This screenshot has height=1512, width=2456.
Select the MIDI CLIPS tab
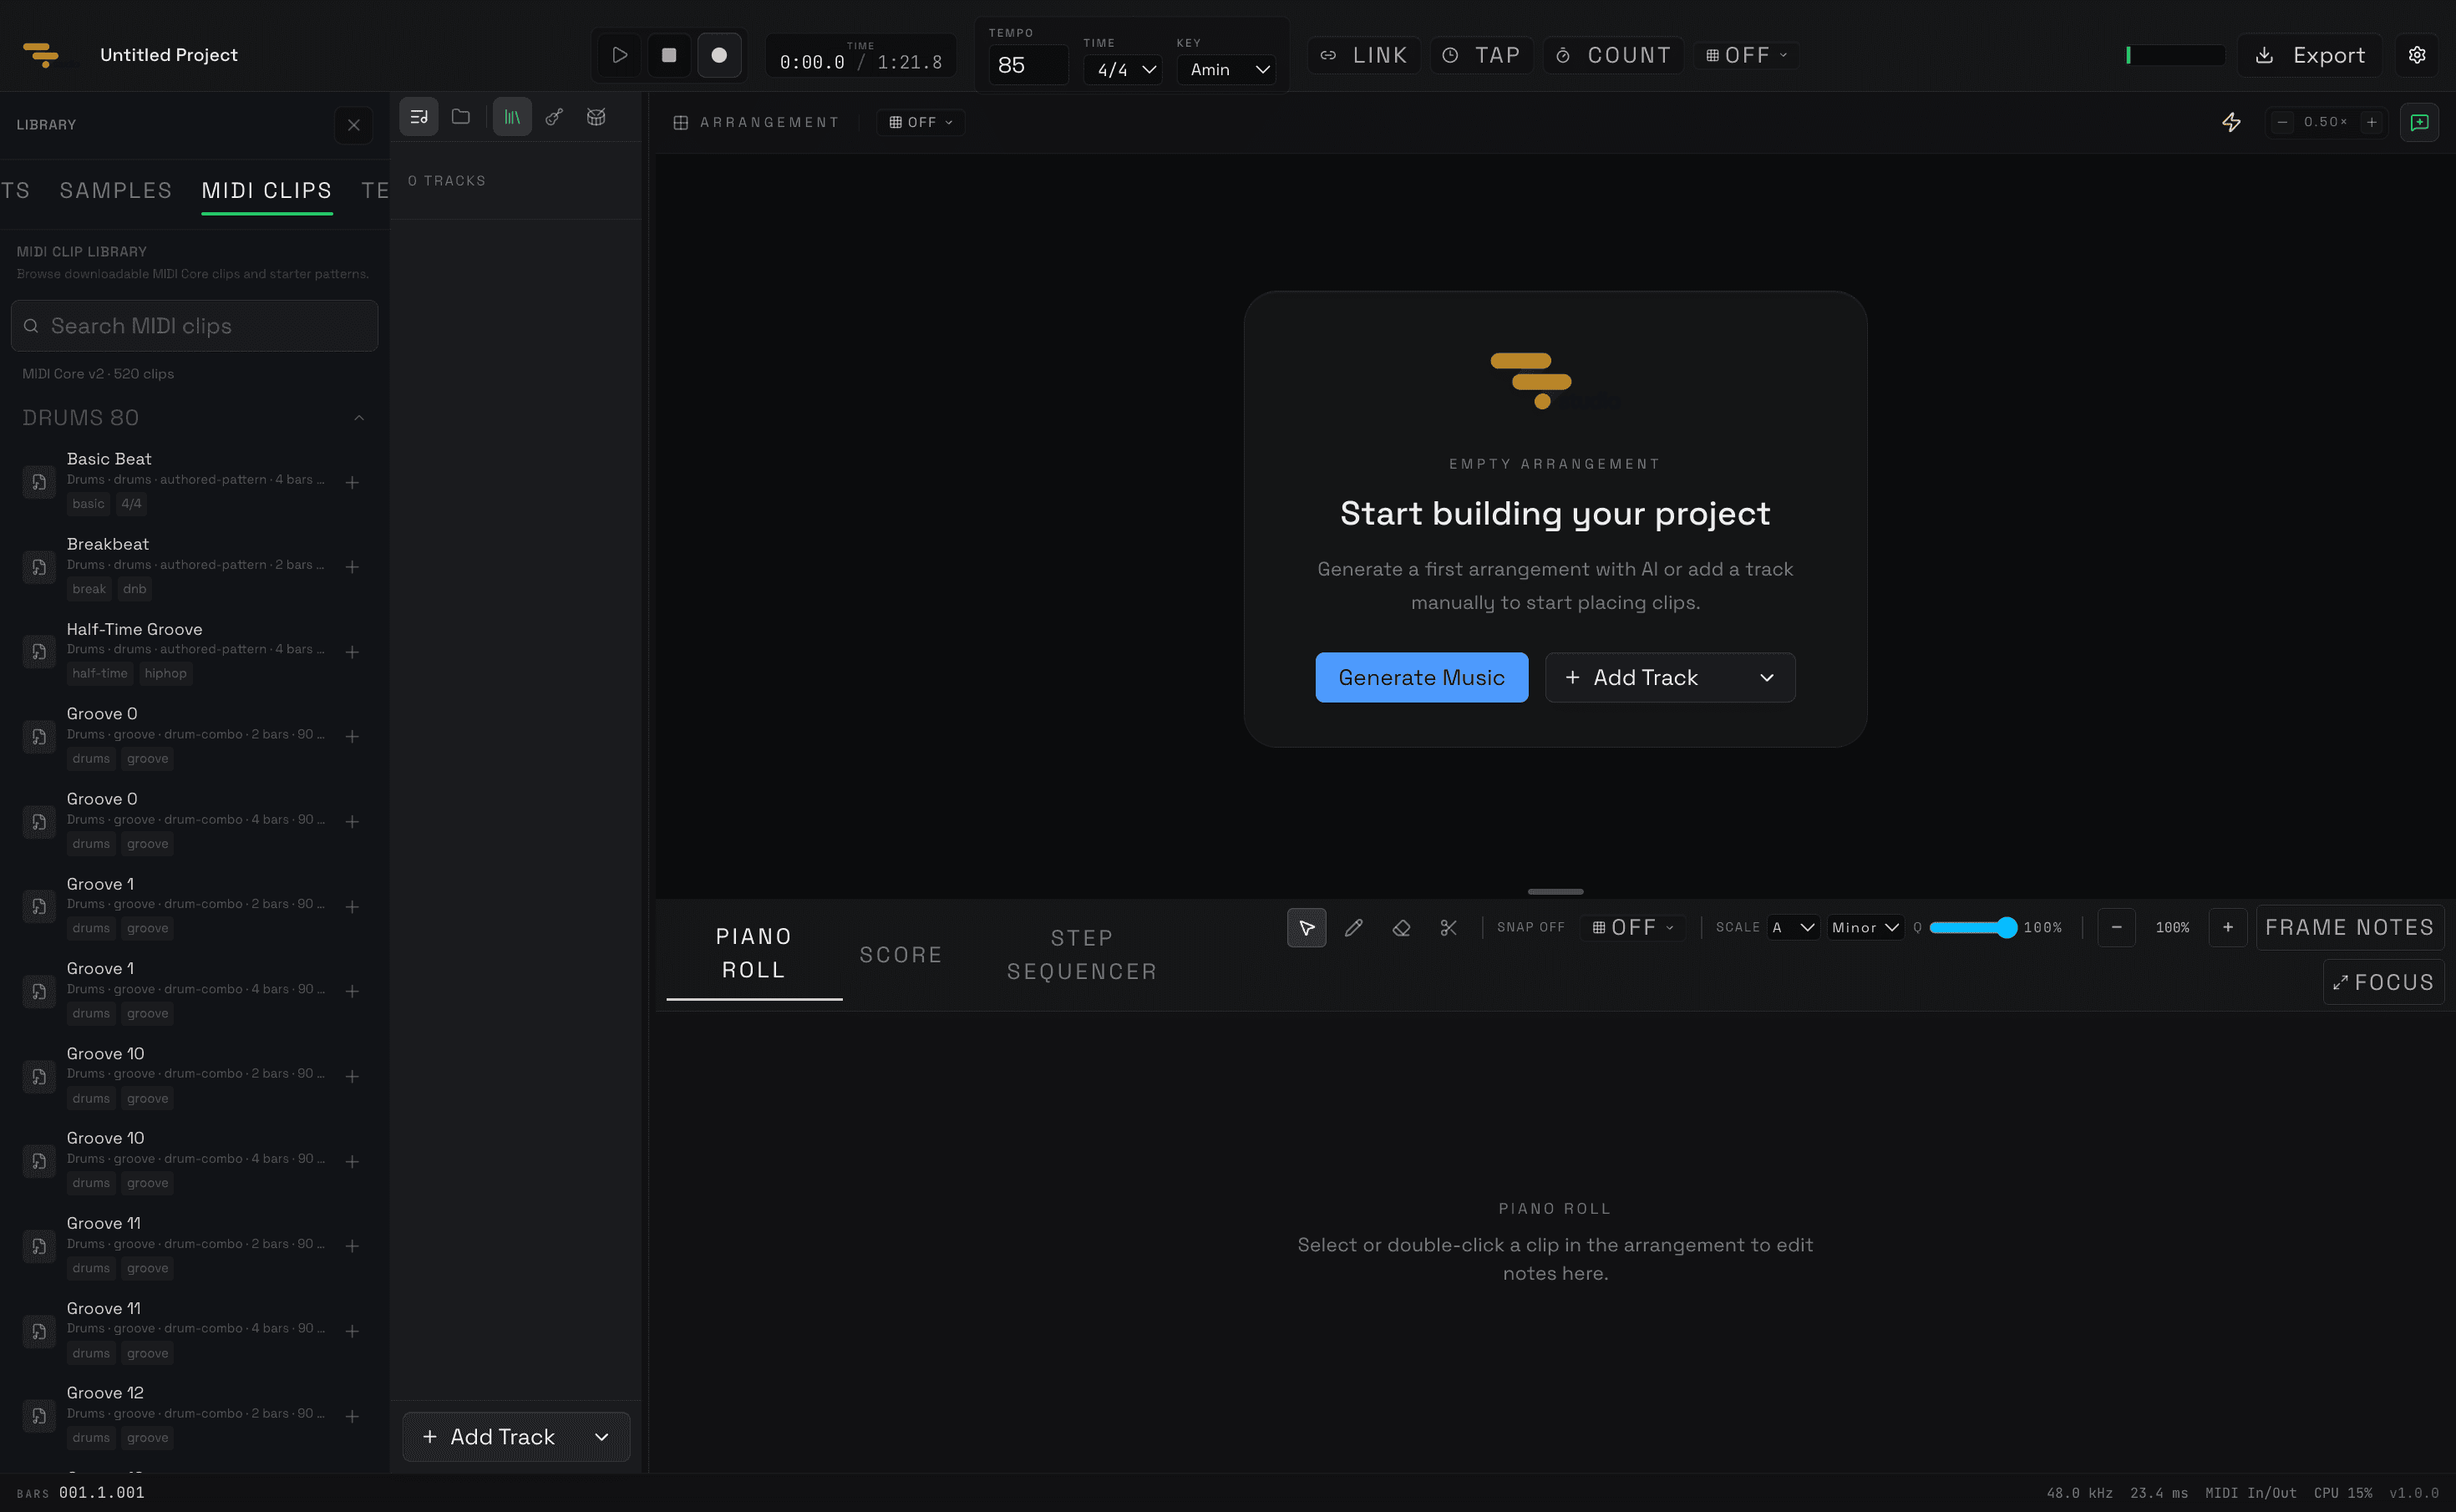coord(267,190)
